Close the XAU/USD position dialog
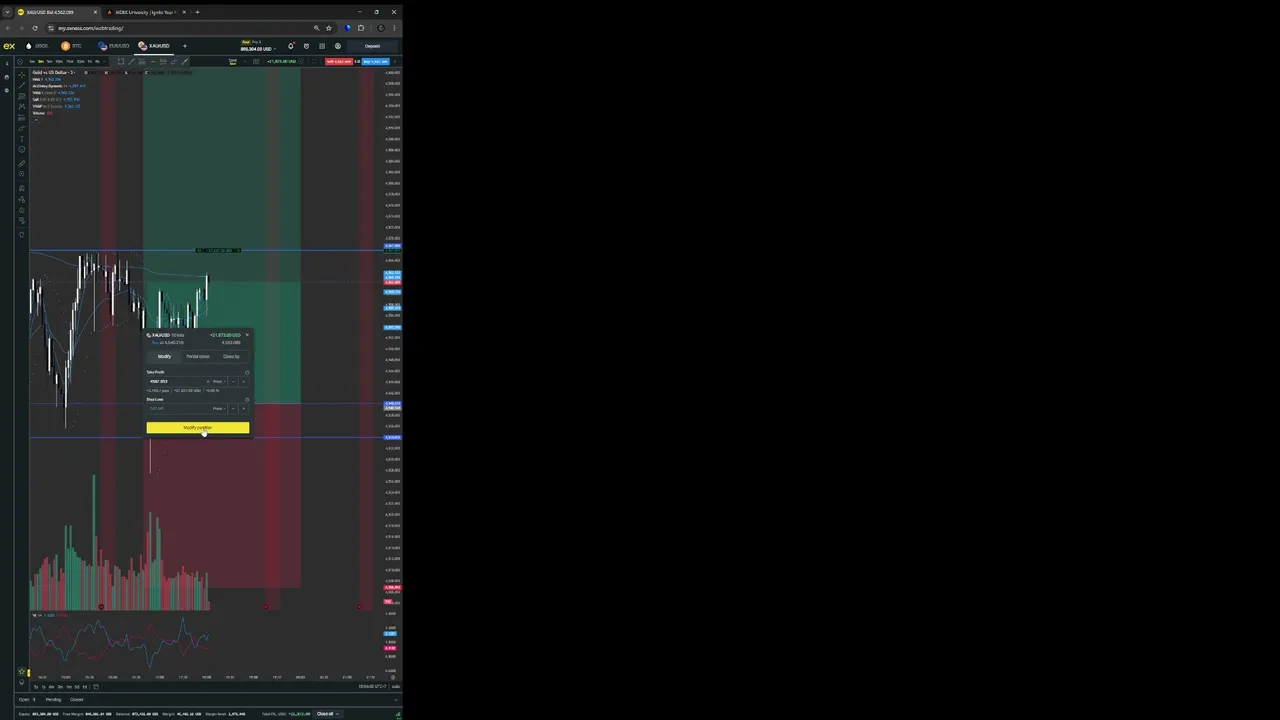The height and width of the screenshot is (720, 1280). (247, 335)
